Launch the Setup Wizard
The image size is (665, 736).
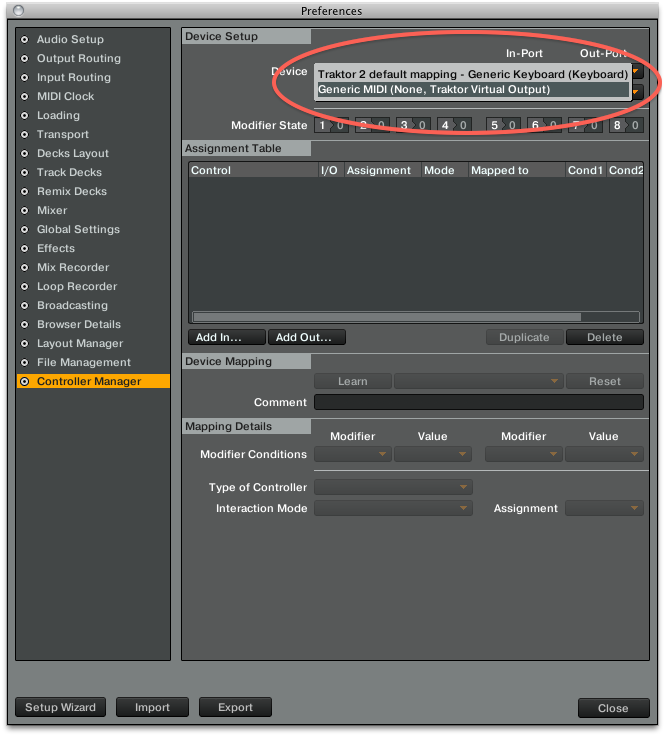tap(61, 707)
